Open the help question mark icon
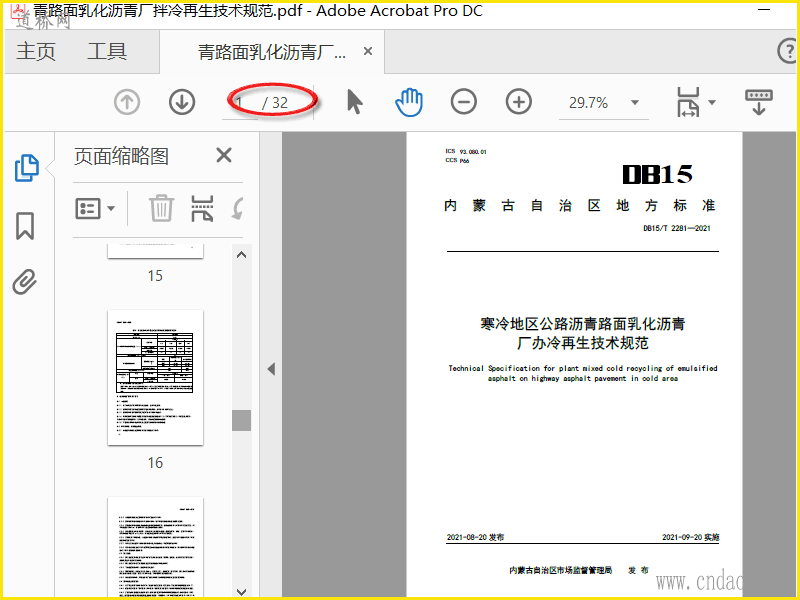This screenshot has width=800, height=600. (788, 51)
